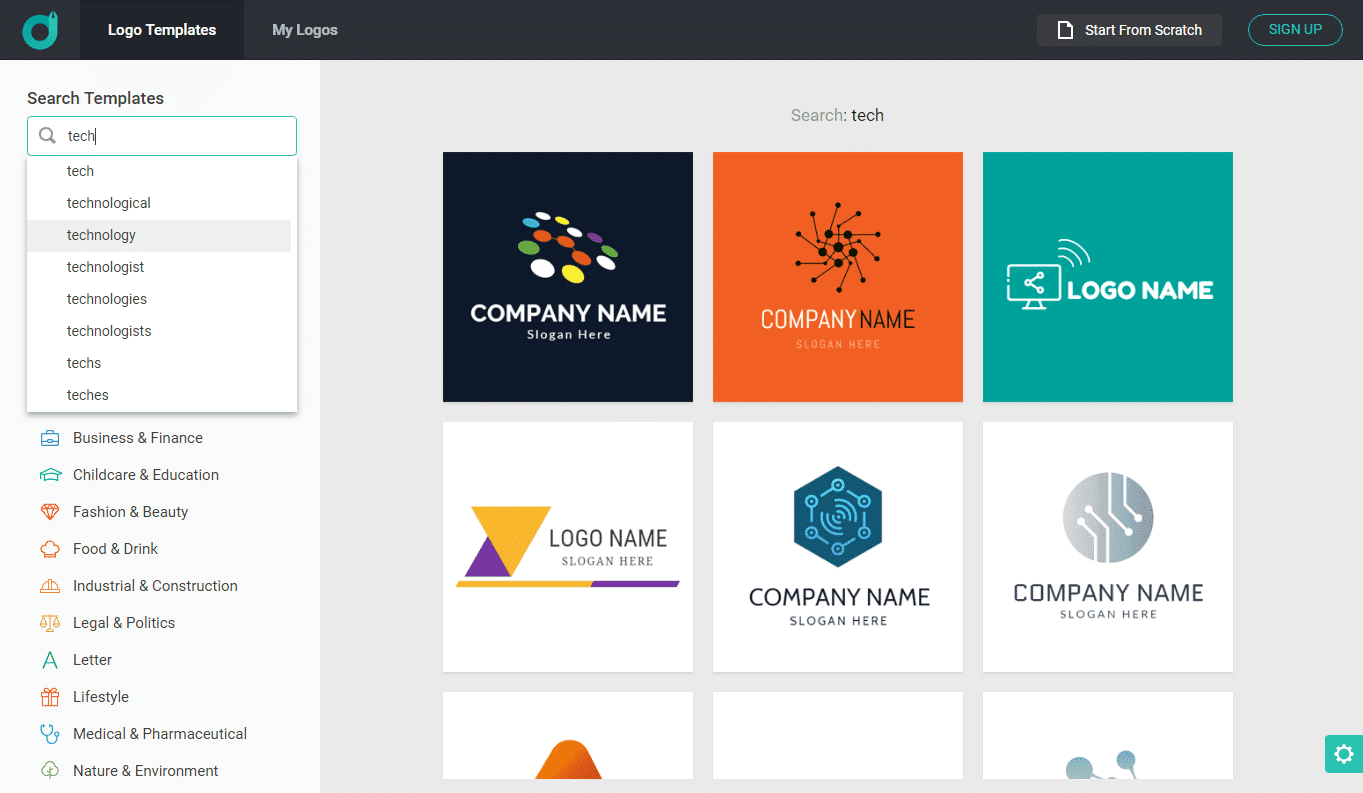1363x793 pixels.
Task: Select the 'tech' suggestion
Action: point(159,171)
